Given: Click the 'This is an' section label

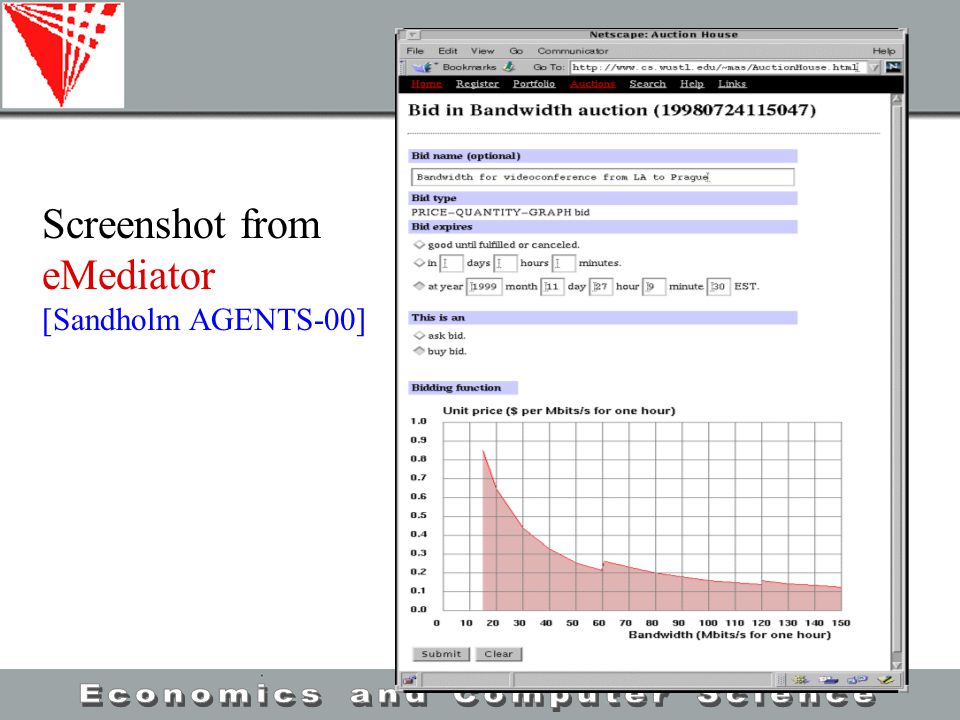Looking at the screenshot, I should [x=438, y=318].
